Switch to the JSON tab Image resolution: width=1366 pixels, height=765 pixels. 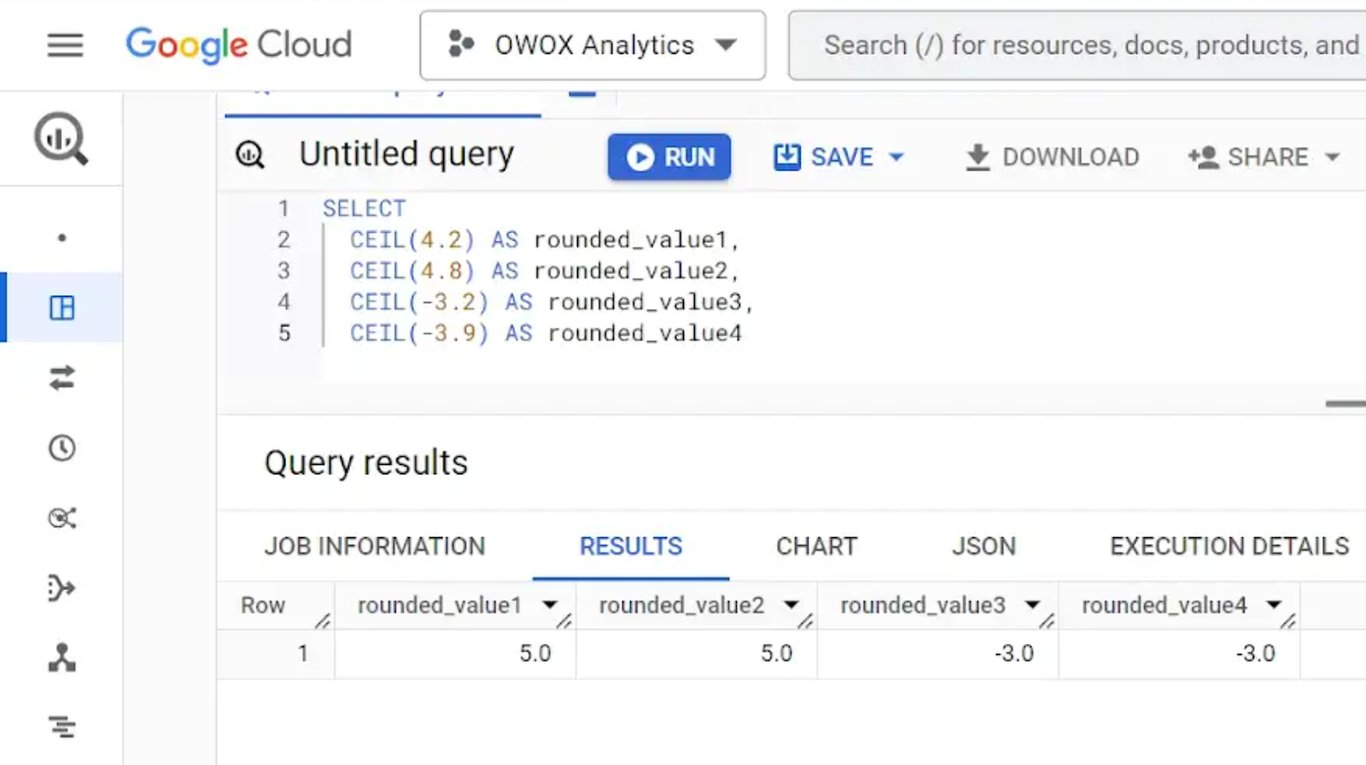point(983,546)
